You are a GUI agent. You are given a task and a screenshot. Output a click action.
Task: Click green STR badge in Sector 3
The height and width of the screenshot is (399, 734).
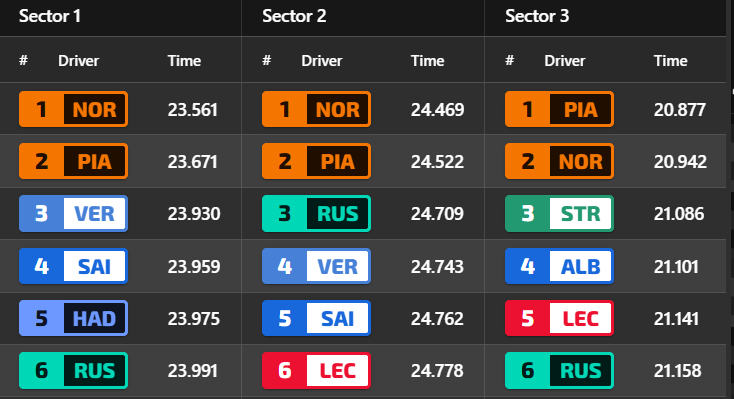(559, 214)
